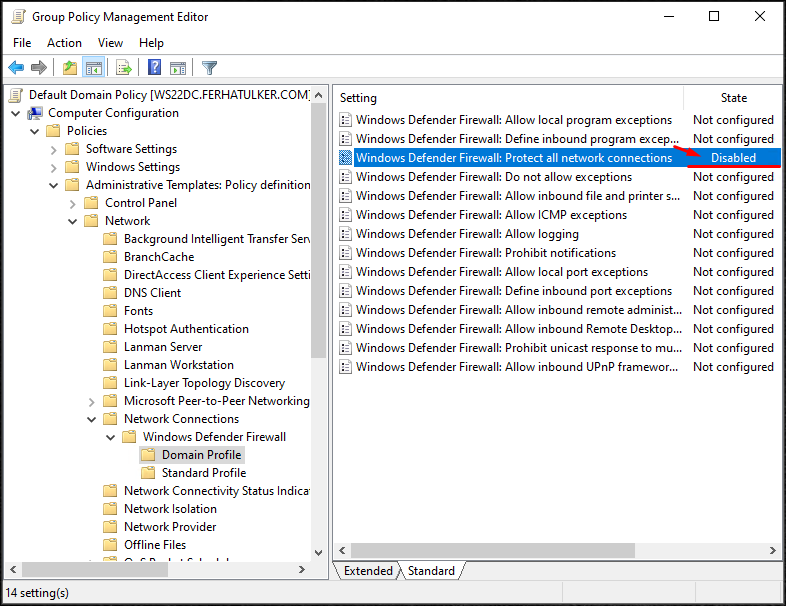Image resolution: width=786 pixels, height=606 pixels.
Task: Switch to the Standard tab
Action: (431, 571)
